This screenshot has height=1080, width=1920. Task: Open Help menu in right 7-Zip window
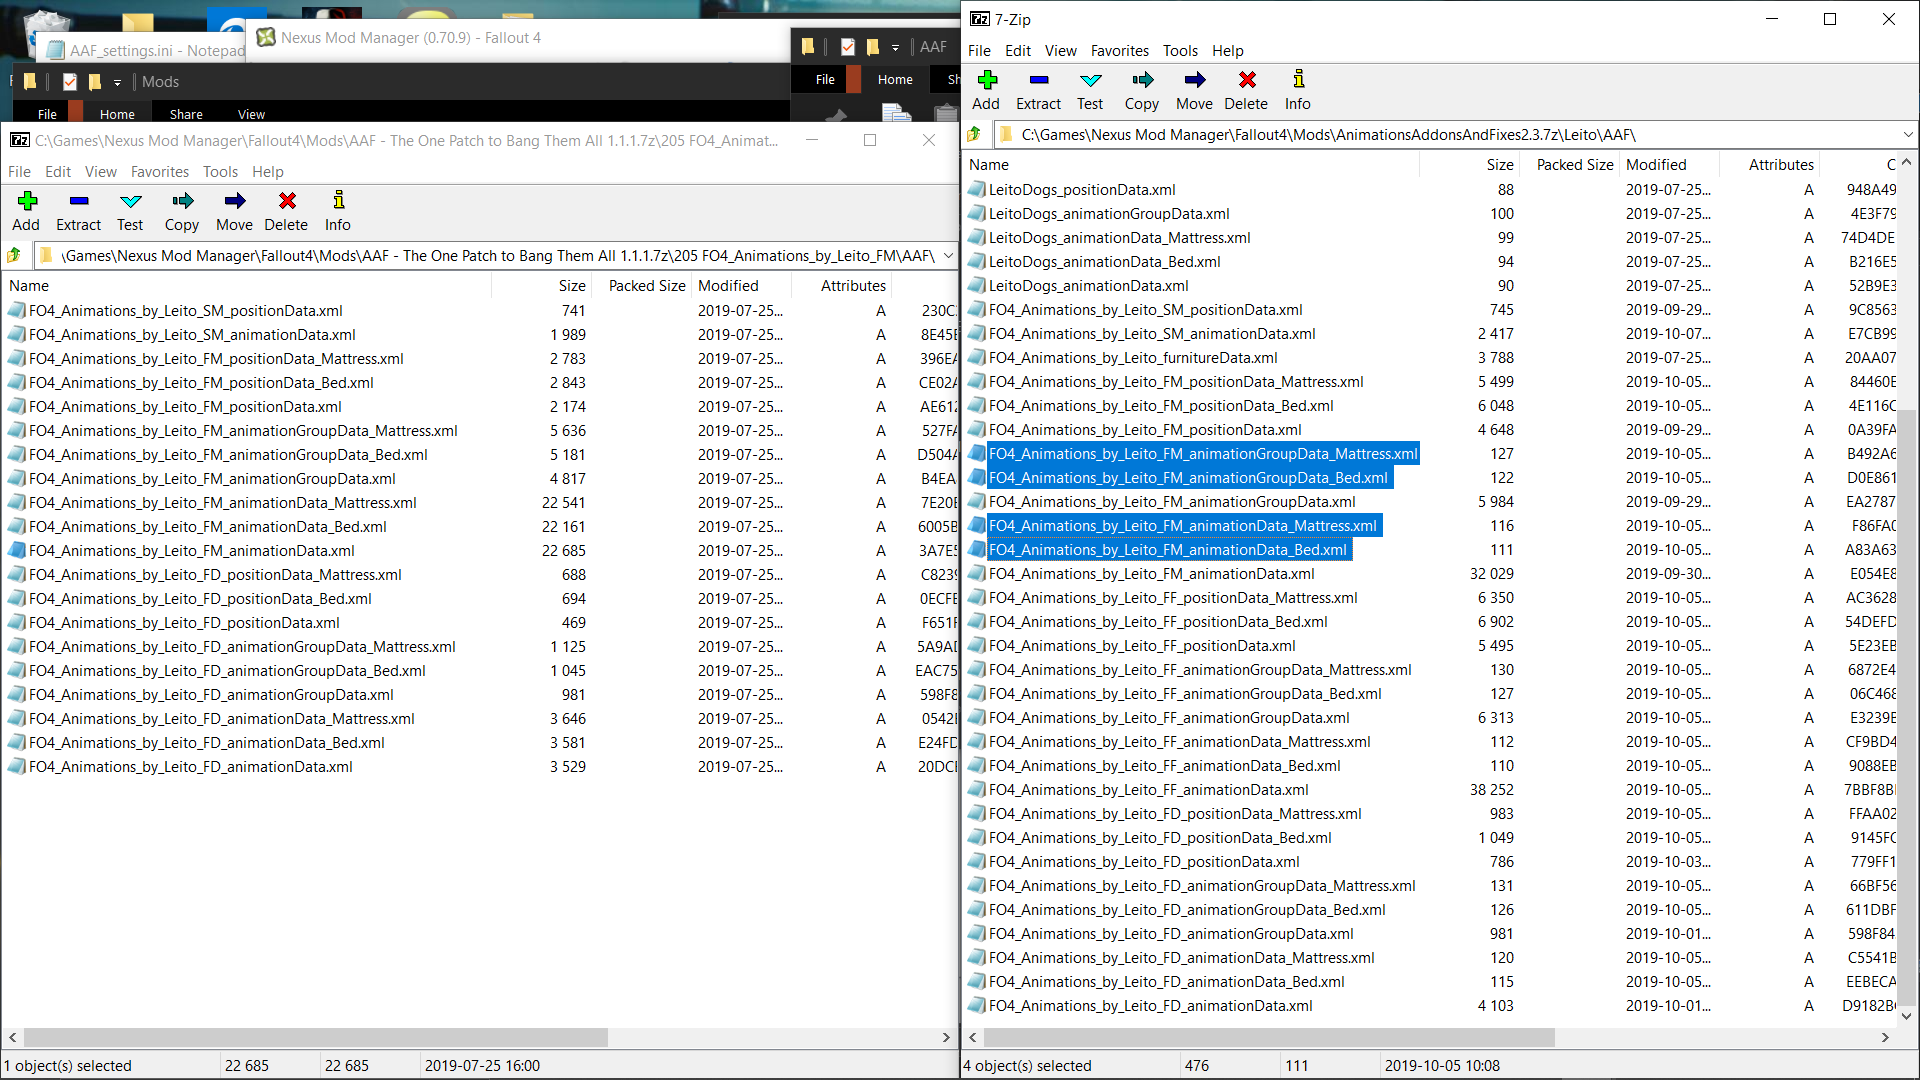point(1228,51)
